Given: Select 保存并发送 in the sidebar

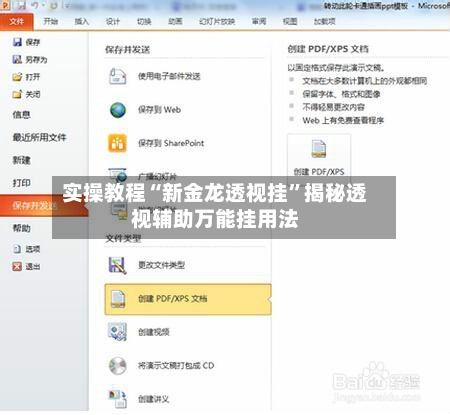Looking at the screenshot, I should (x=43, y=205).
